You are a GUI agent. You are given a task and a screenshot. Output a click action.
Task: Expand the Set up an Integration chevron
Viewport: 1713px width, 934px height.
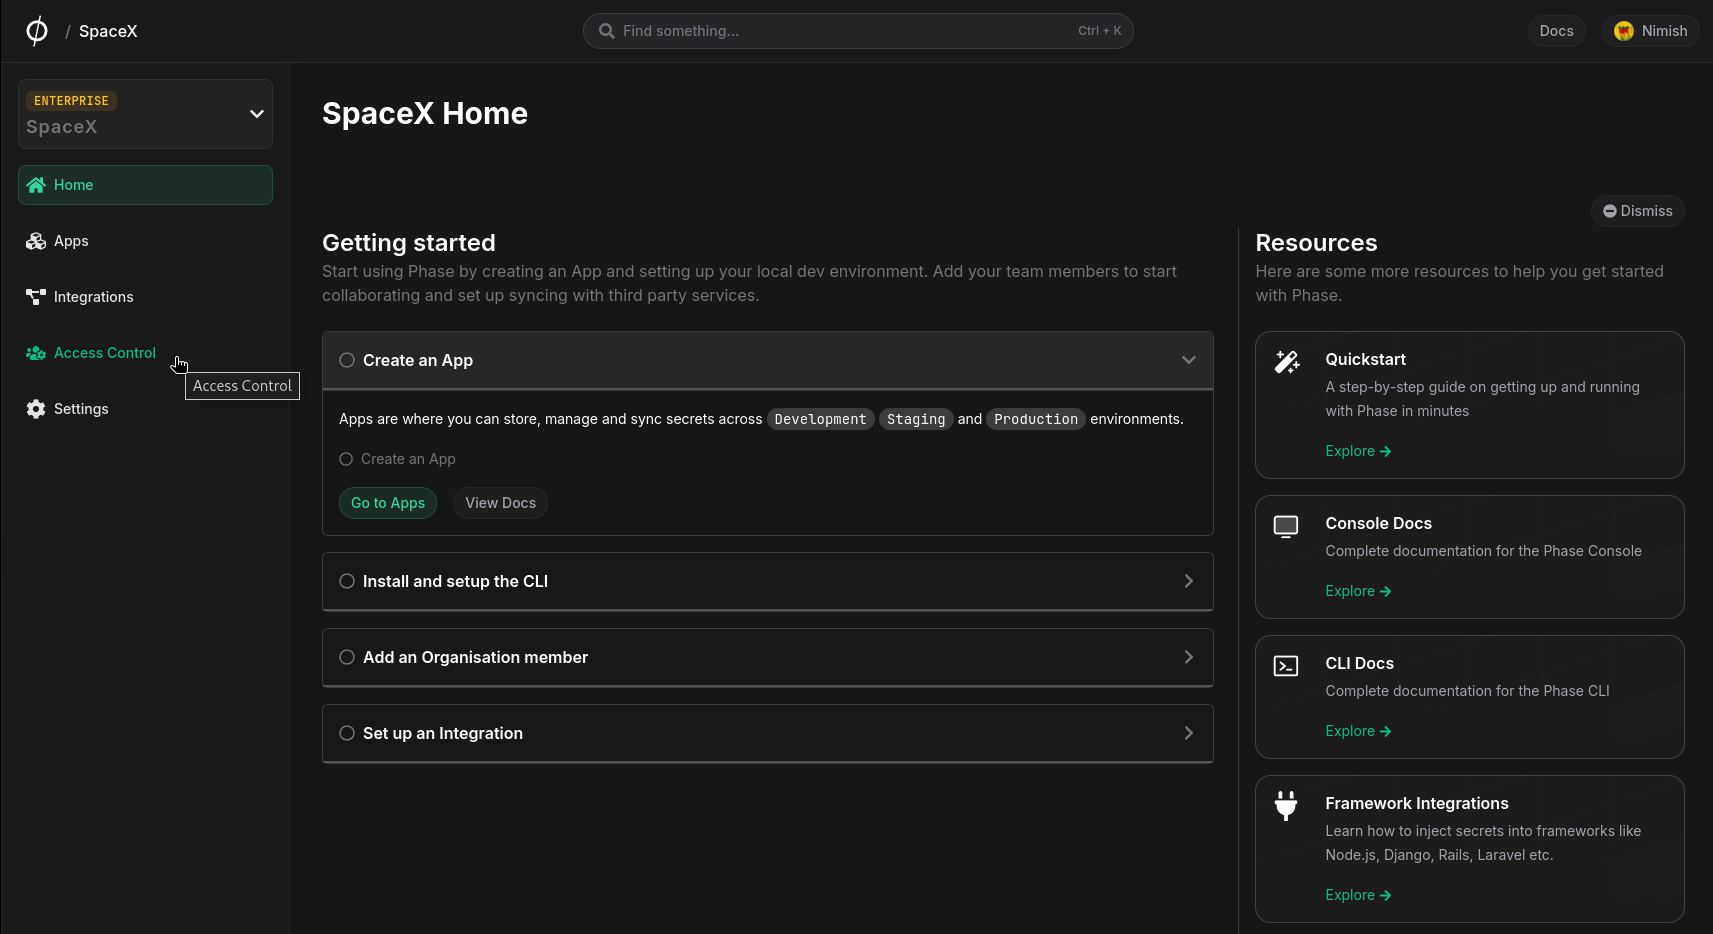click(x=1189, y=733)
